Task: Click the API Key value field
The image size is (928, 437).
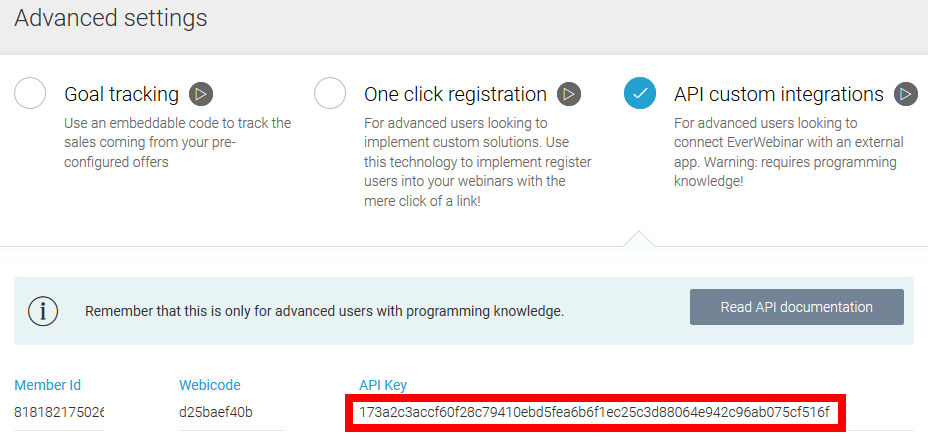Action: point(594,412)
